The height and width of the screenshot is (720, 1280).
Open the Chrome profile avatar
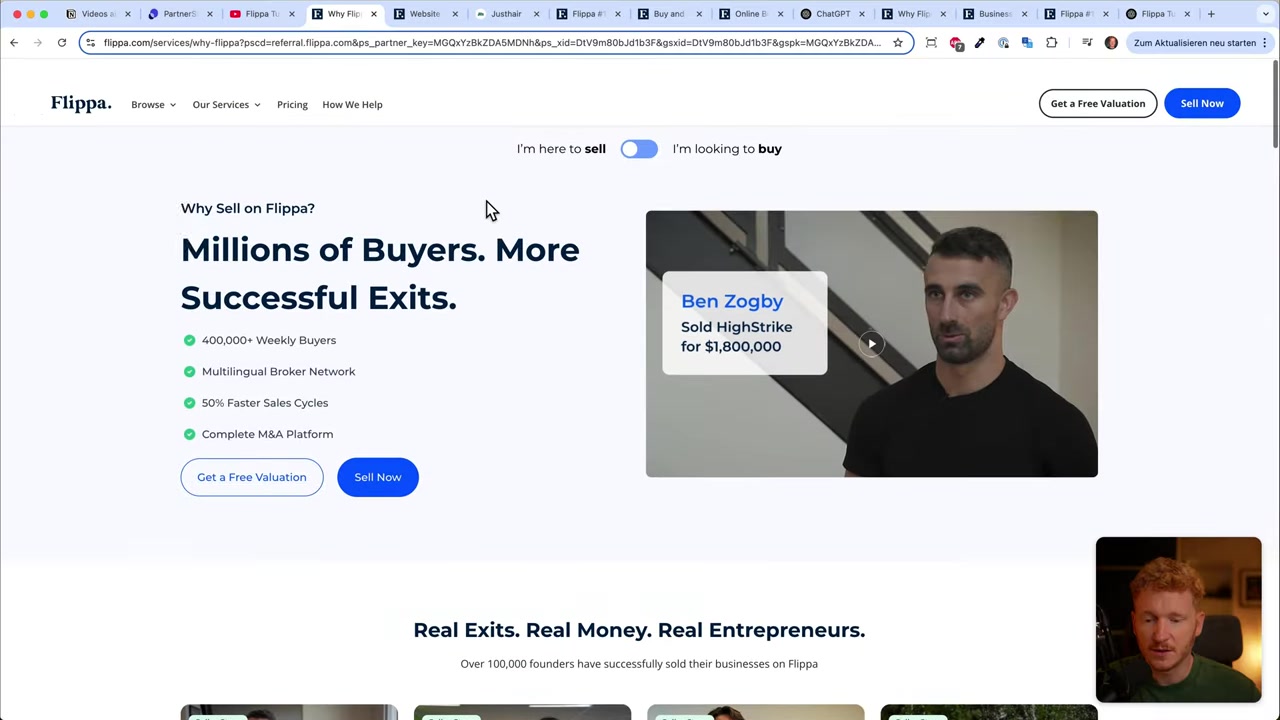[1111, 43]
